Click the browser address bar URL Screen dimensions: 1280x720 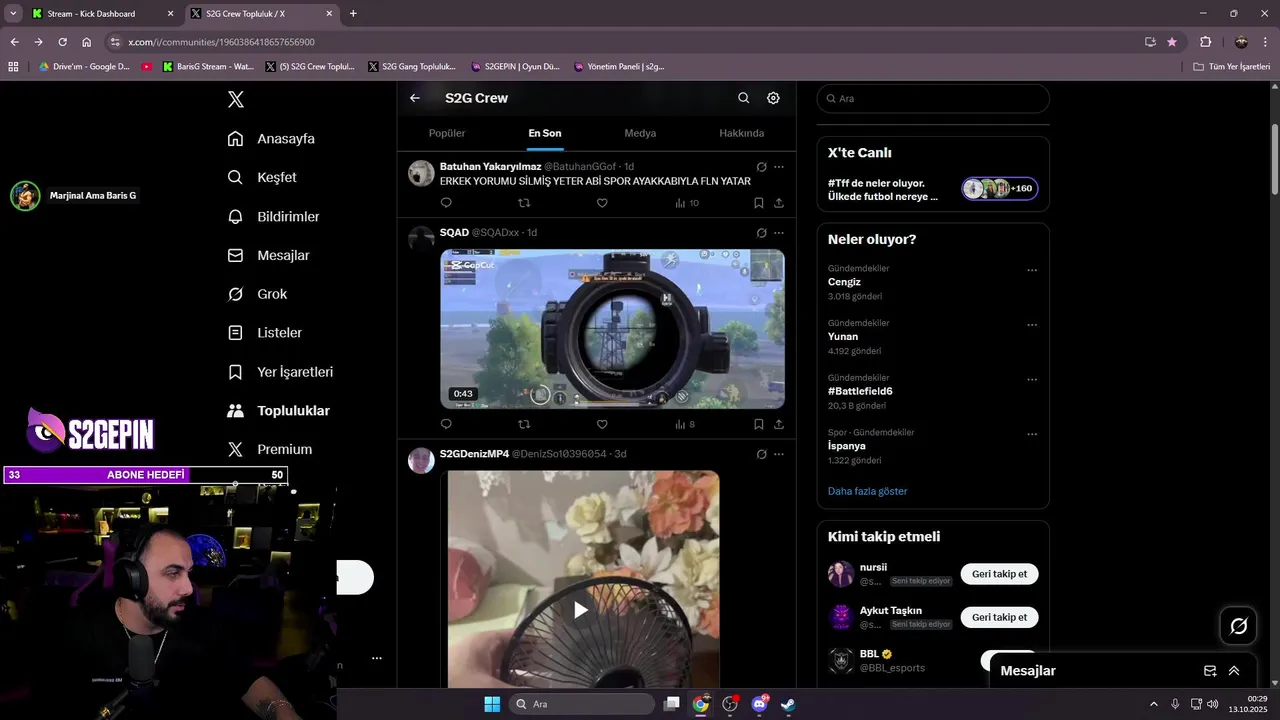pyautogui.click(x=222, y=42)
